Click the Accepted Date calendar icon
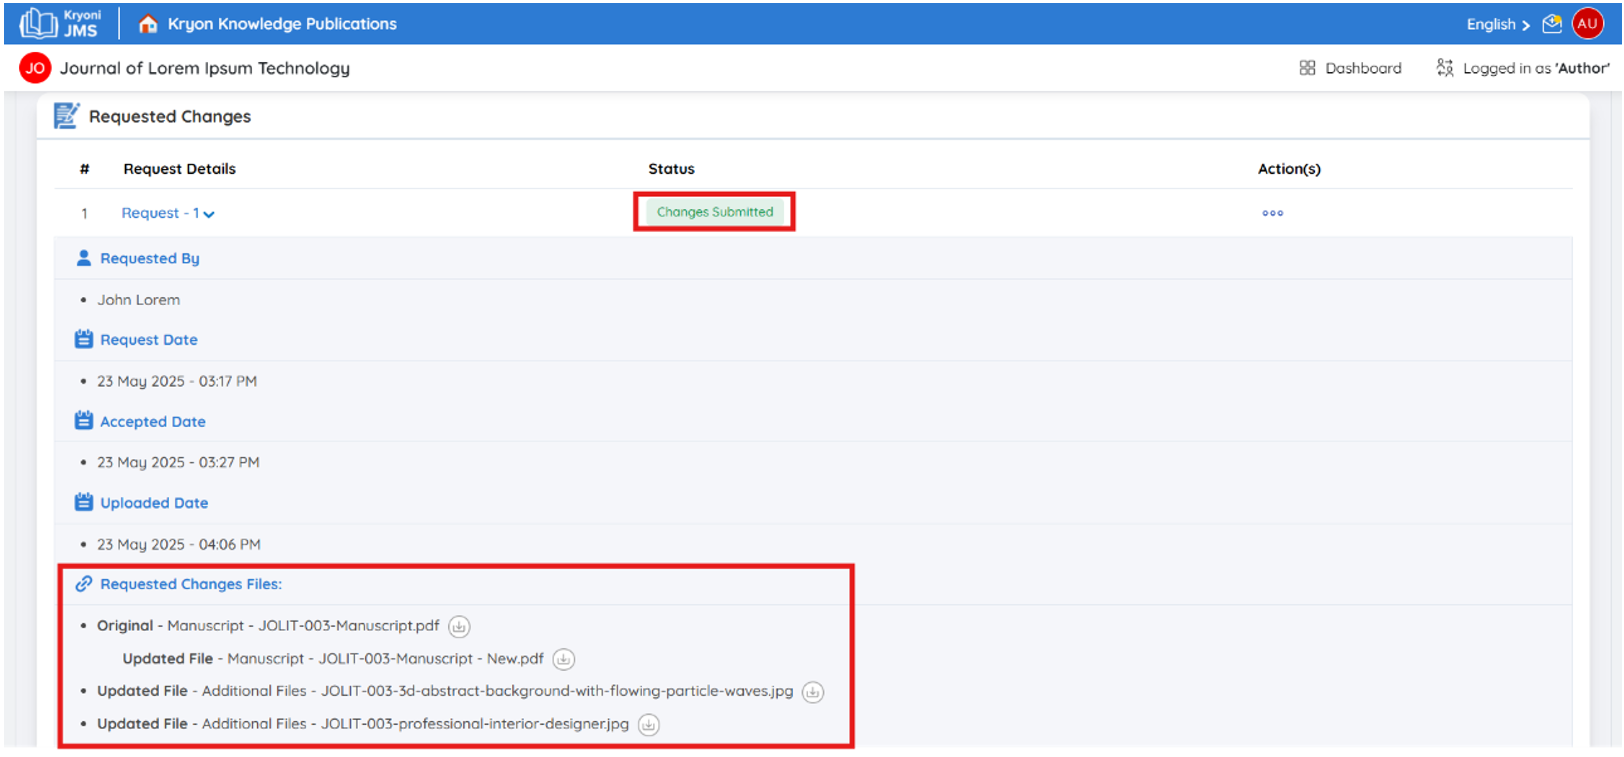1624x757 pixels. (x=84, y=421)
